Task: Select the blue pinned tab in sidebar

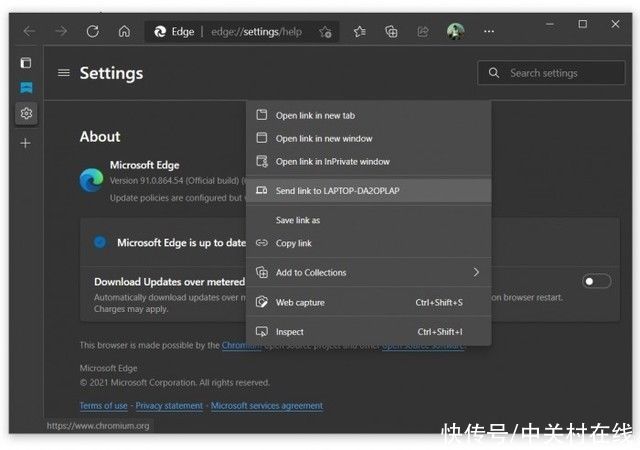Action: (x=26, y=87)
